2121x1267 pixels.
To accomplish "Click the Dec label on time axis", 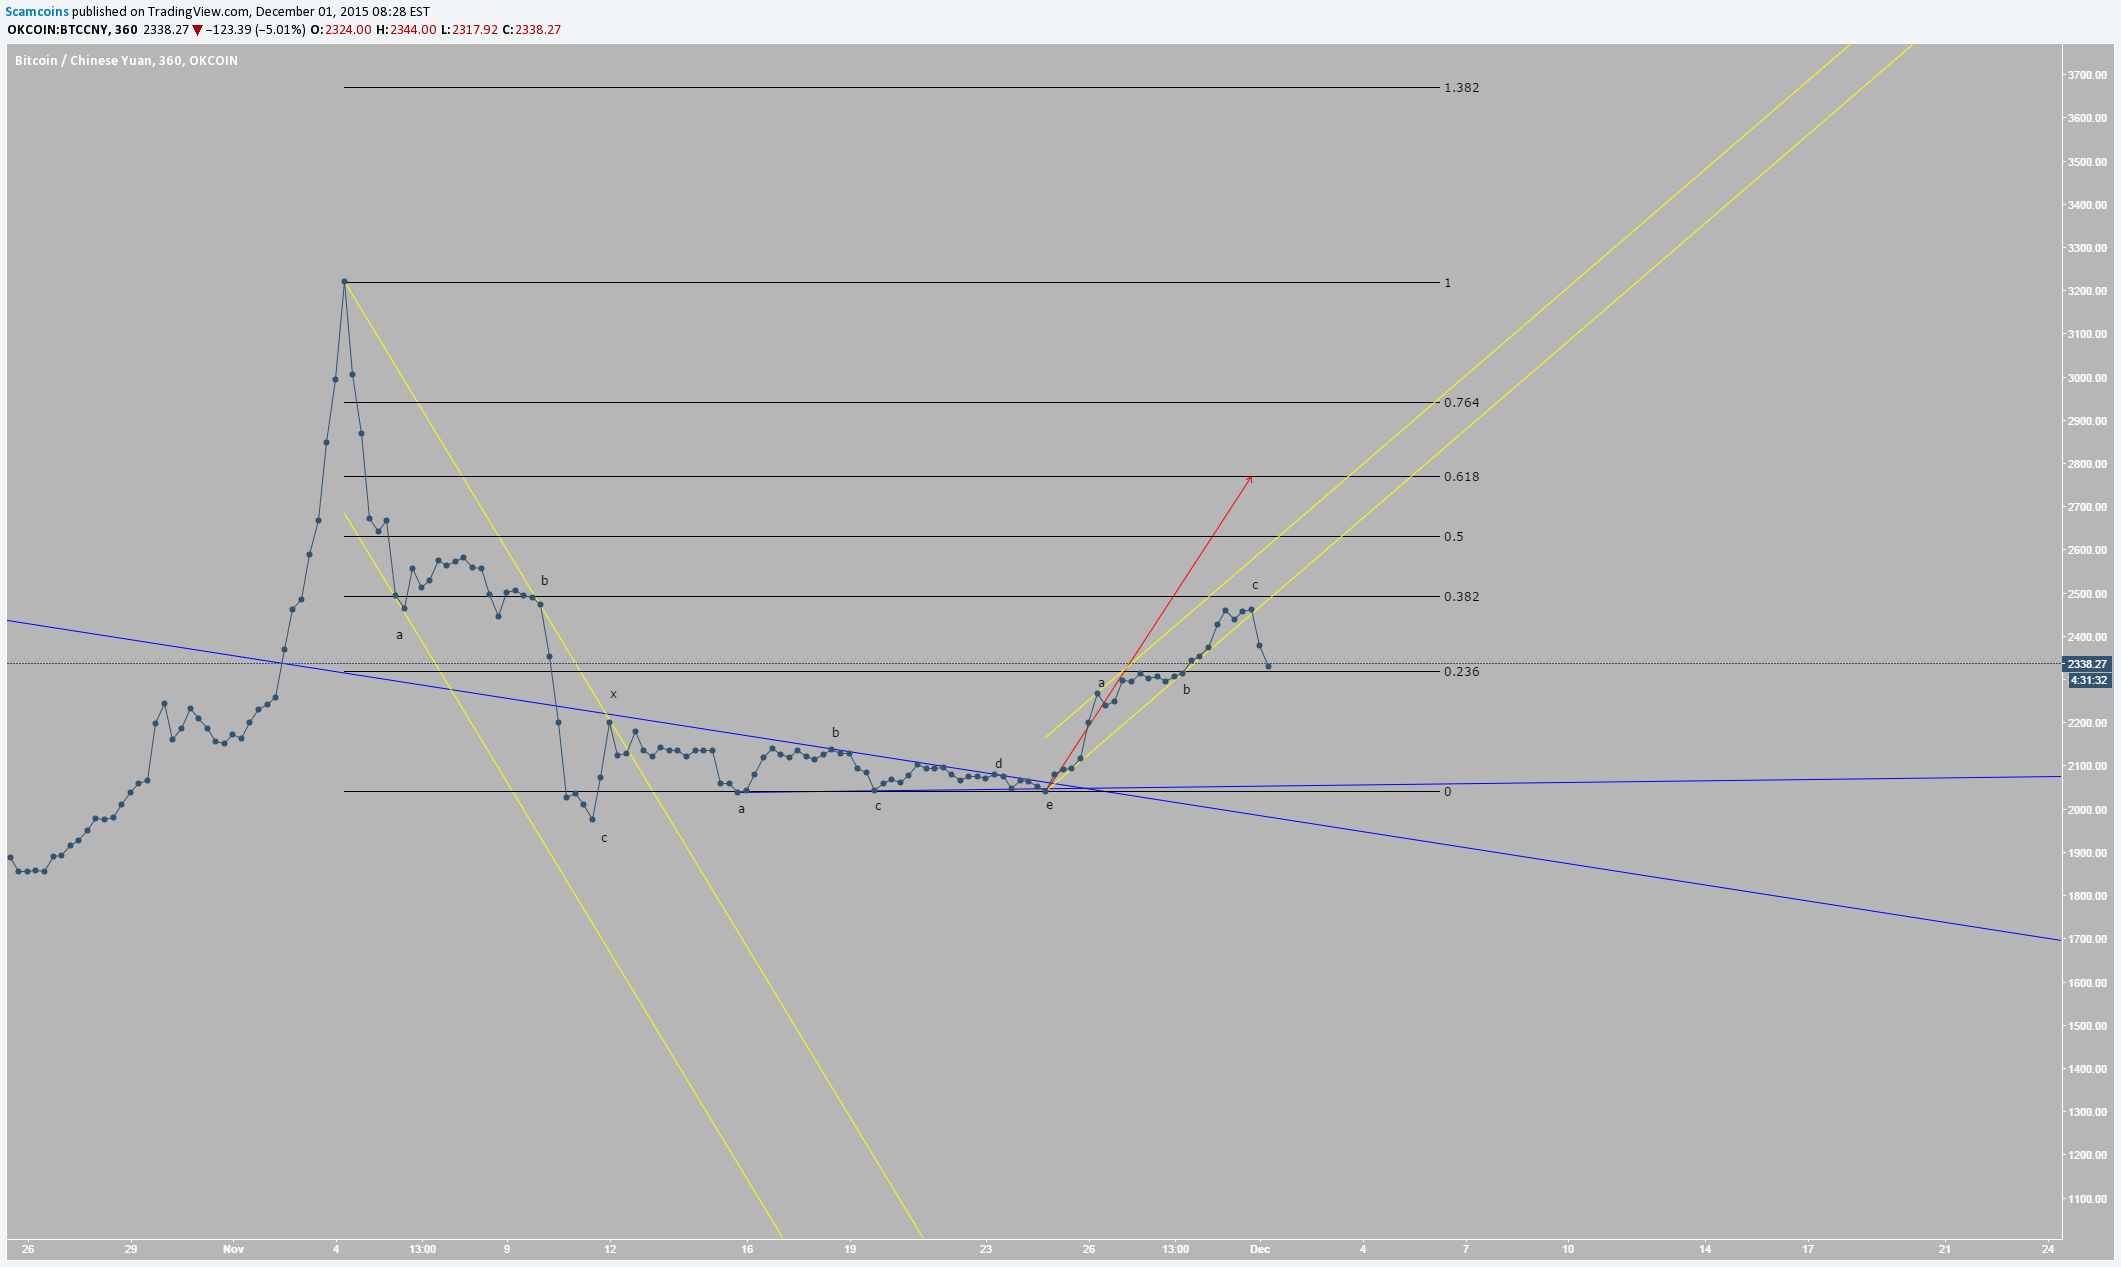I will (1260, 1249).
